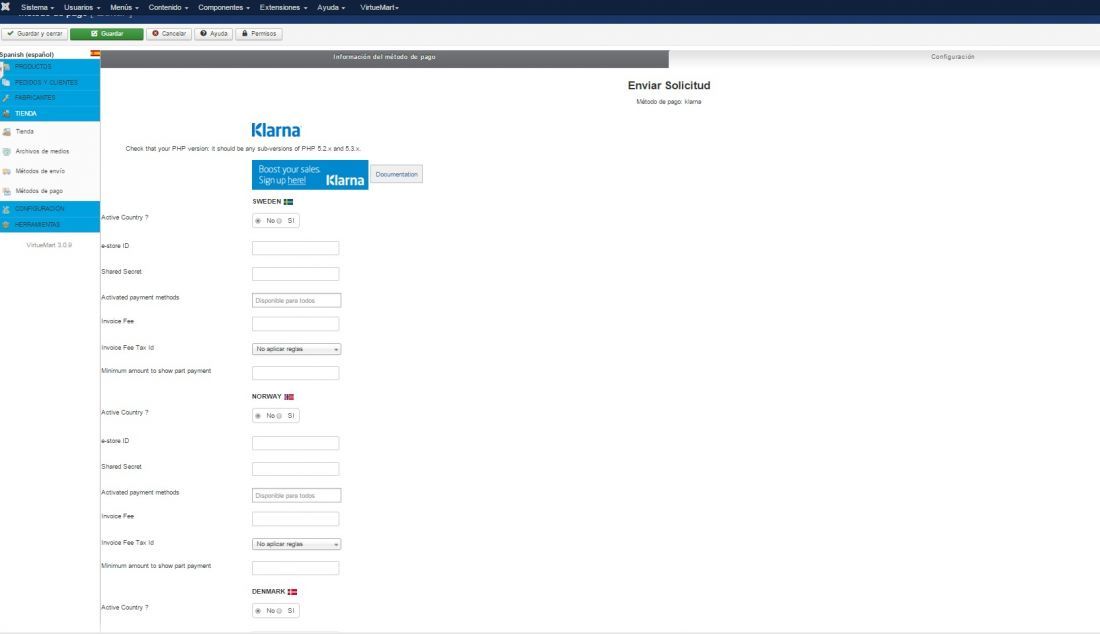Screen dimensions: 1100x634
Task: Click the Ayuda toolbar button
Action: [213, 34]
